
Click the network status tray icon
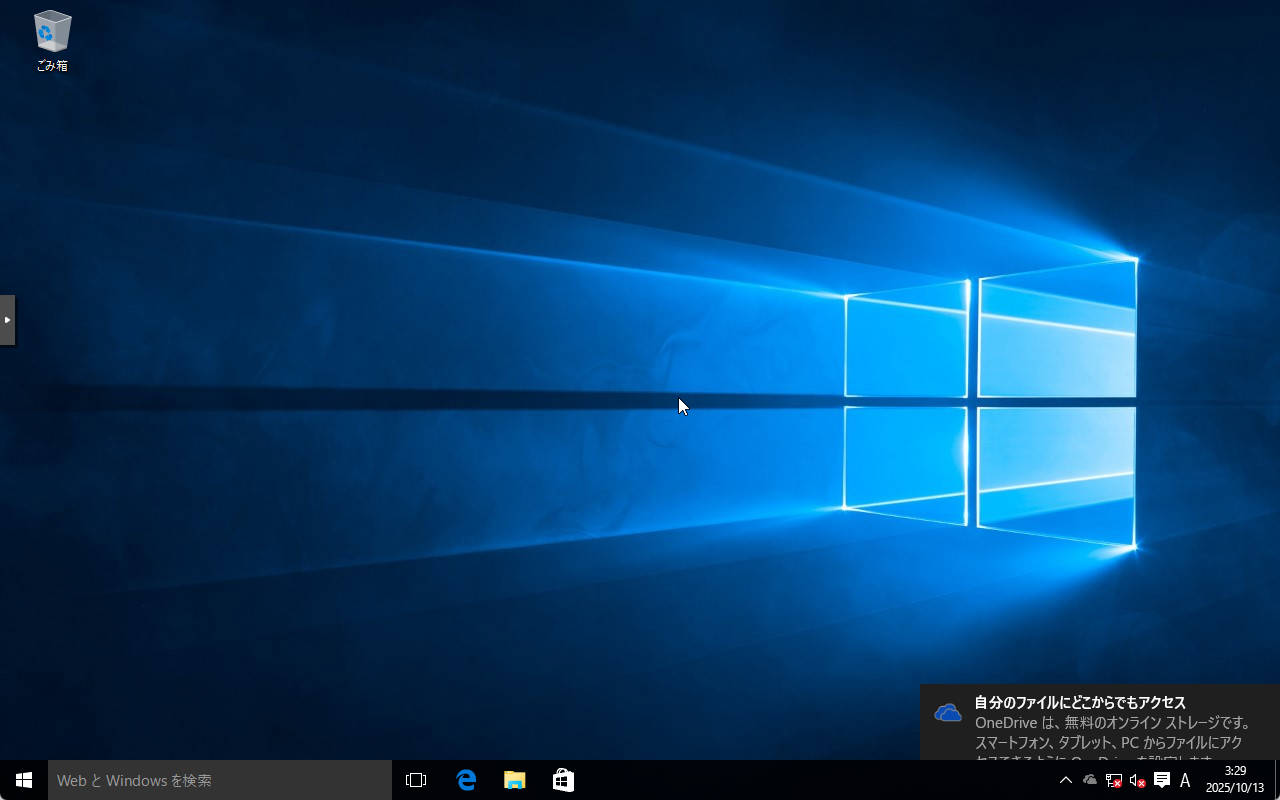tap(1113, 780)
